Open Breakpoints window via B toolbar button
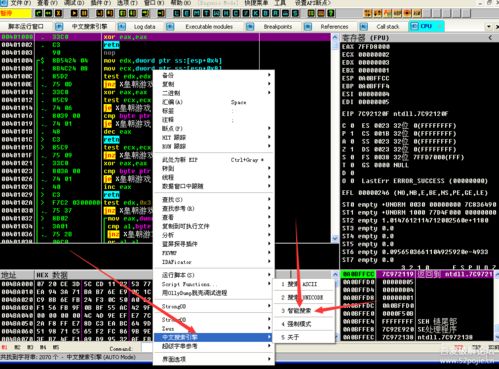499x369 pixels. pos(265,13)
